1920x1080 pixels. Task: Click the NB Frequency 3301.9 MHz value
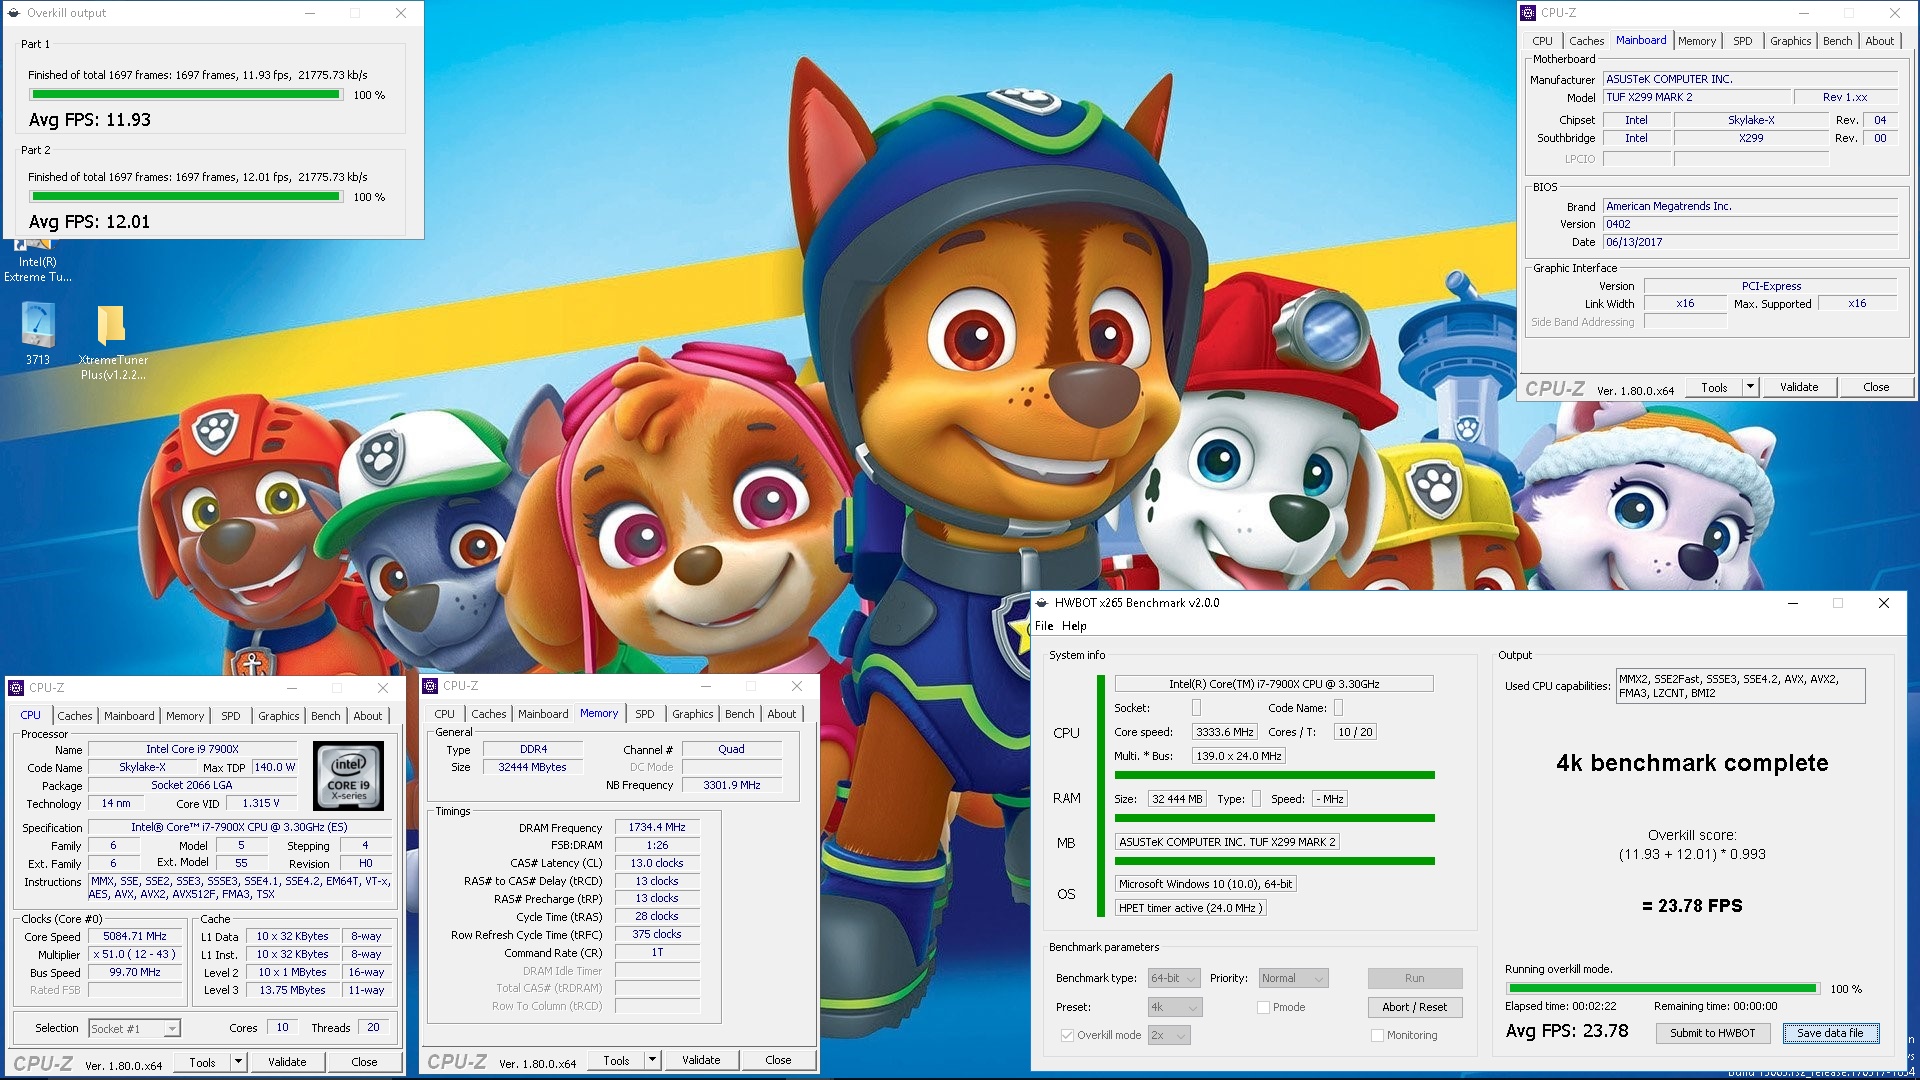[732, 785]
